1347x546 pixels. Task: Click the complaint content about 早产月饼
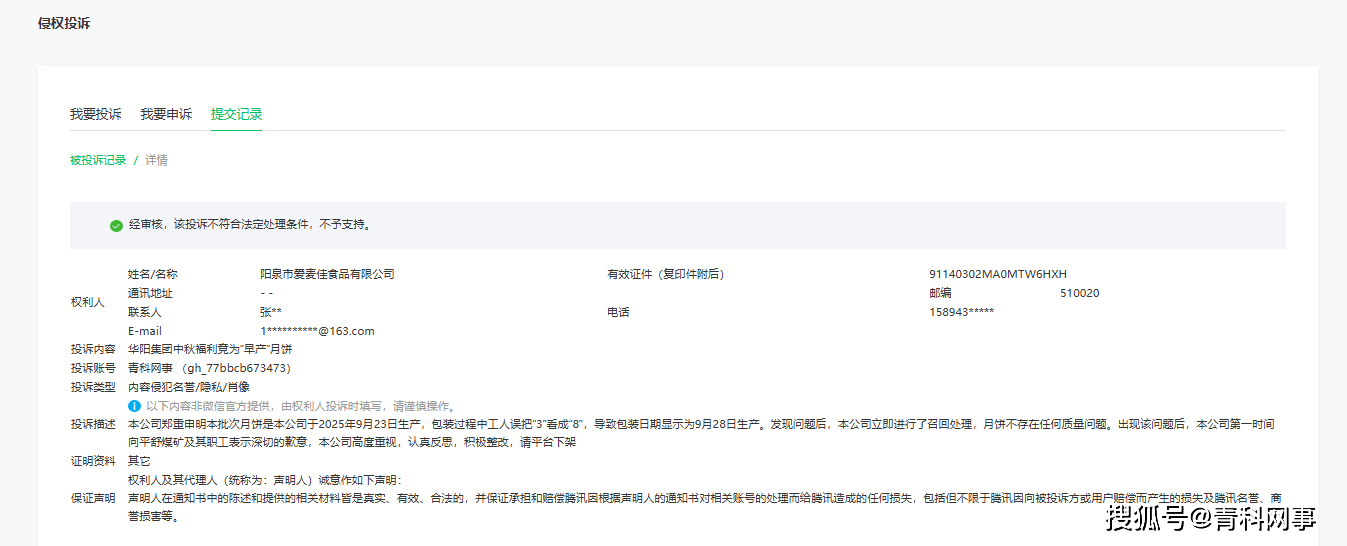click(x=210, y=349)
